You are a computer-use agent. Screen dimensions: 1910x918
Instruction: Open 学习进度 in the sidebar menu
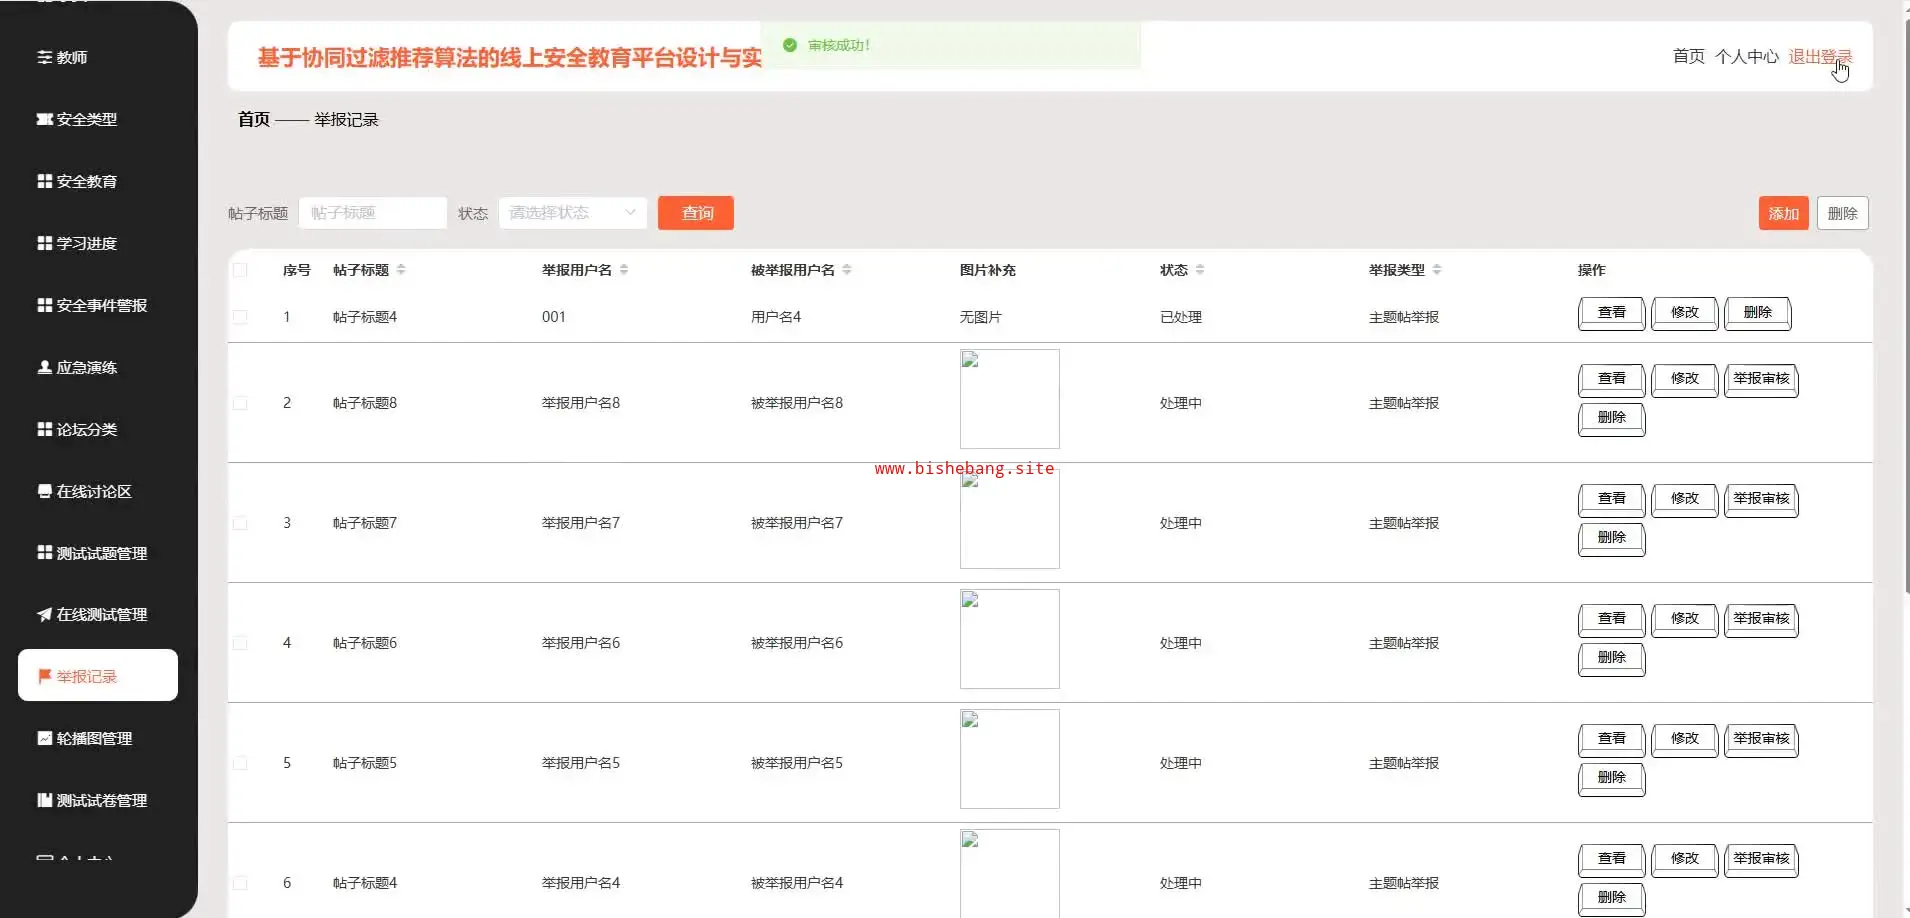click(98, 244)
